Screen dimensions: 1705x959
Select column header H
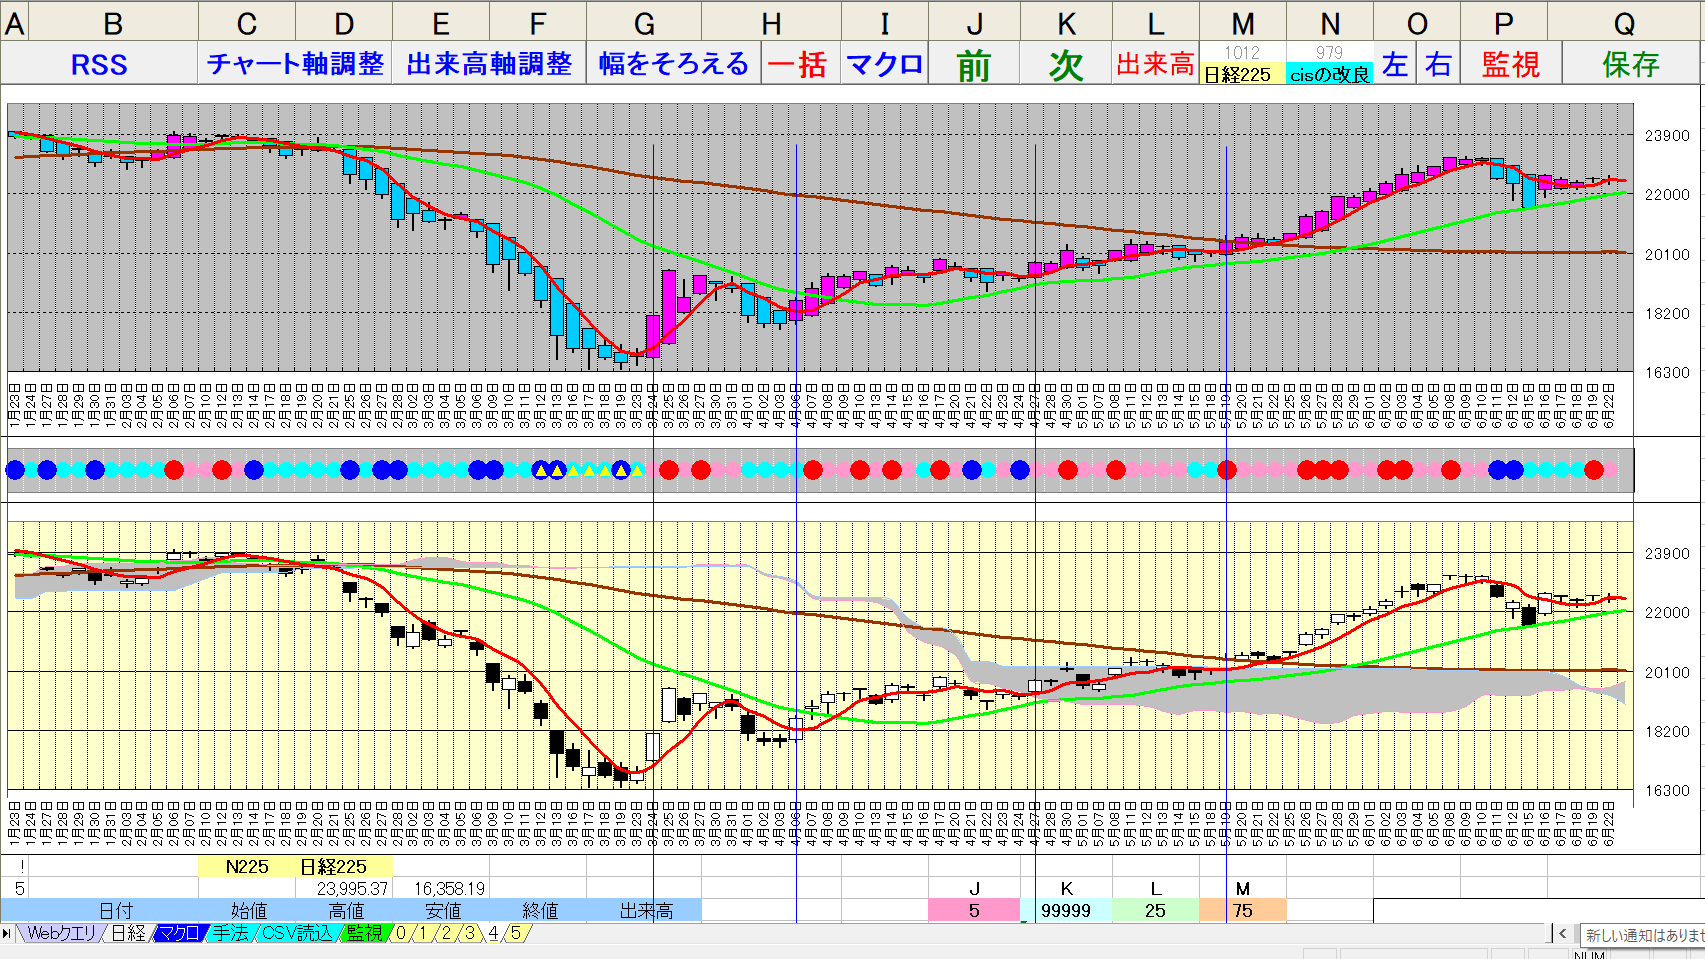coord(771,21)
